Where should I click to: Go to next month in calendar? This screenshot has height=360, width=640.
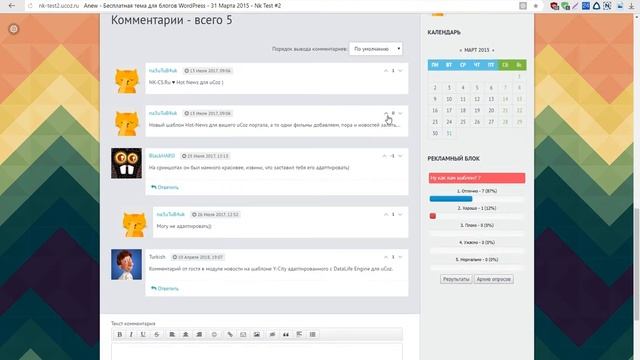point(493,50)
